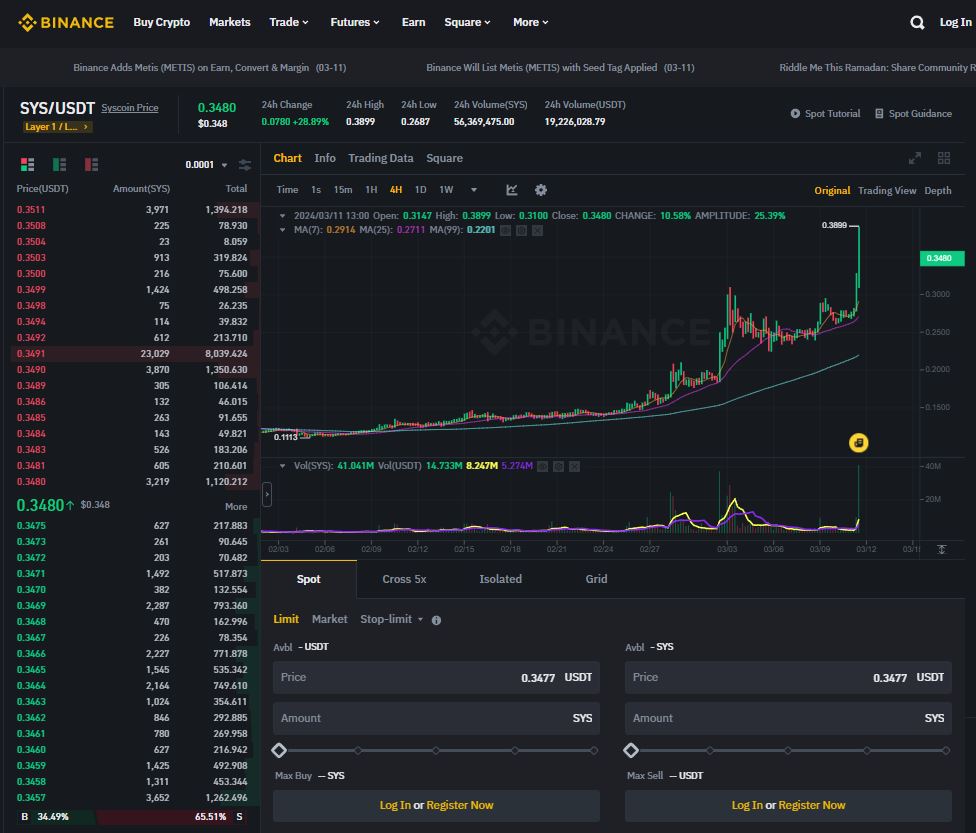Image resolution: width=976 pixels, height=833 pixels.
Task: Click yellow news marker on chart
Action: click(x=858, y=443)
